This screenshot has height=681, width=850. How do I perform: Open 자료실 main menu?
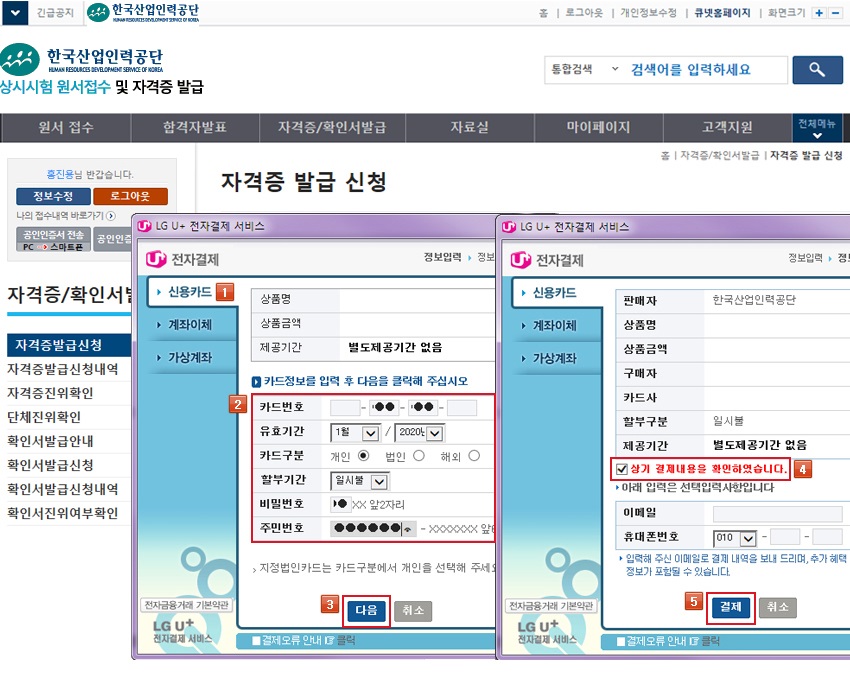[x=469, y=127]
